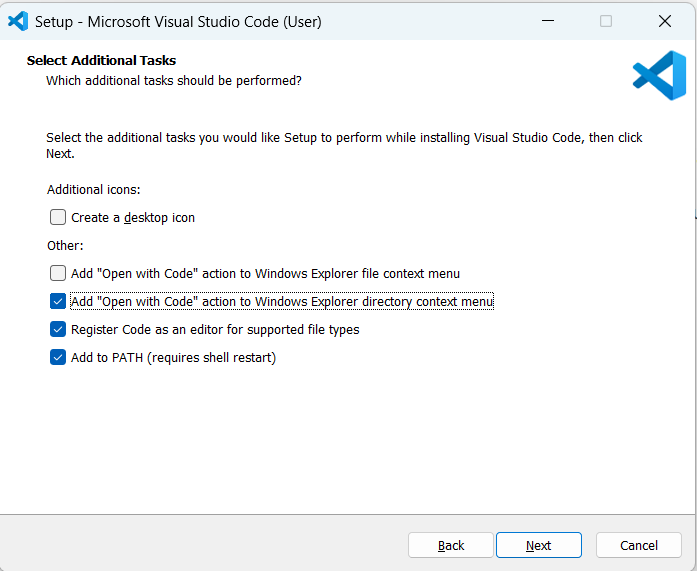Uncheck Open with Code directory context menu option

tap(58, 301)
